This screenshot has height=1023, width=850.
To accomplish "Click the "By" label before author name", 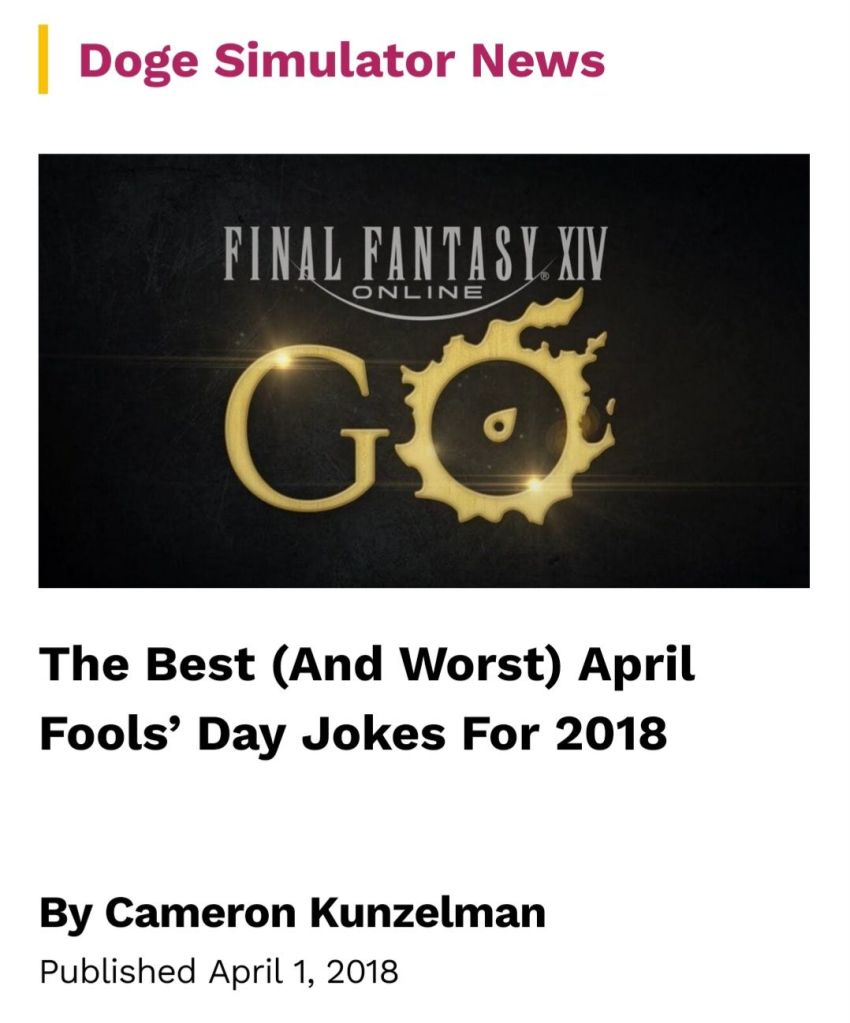I will click(66, 912).
